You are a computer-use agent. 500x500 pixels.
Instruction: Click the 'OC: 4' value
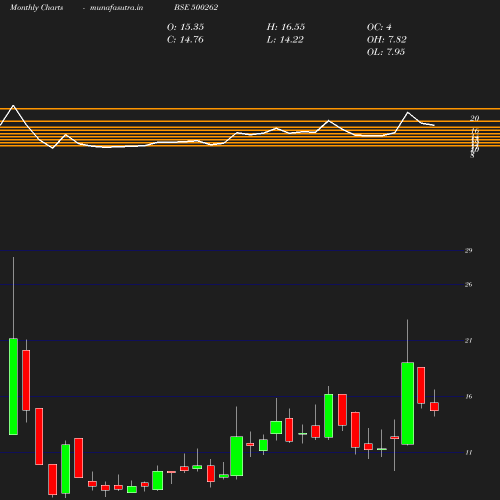tap(379, 27)
